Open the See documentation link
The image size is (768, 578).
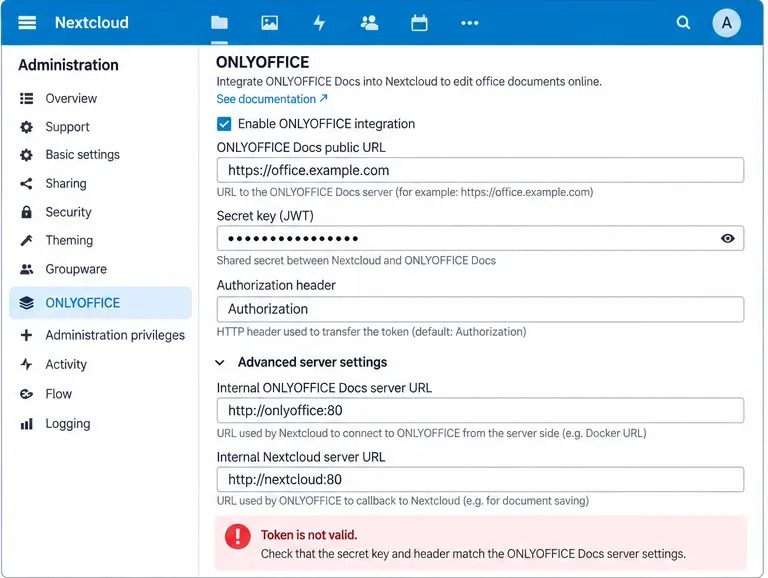pyautogui.click(x=272, y=99)
